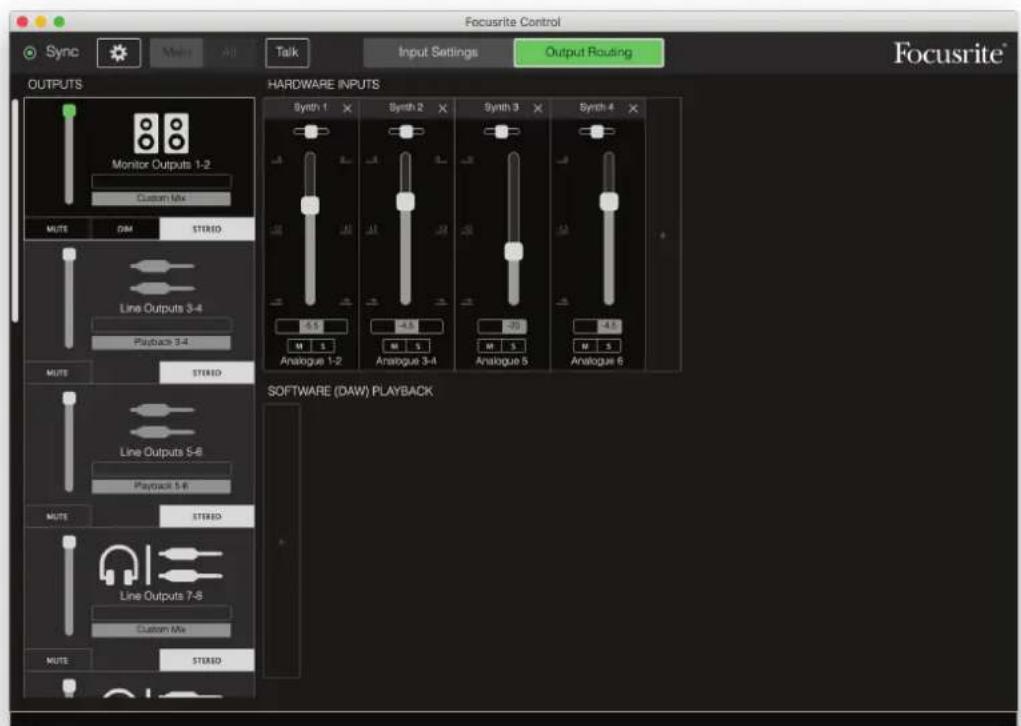This screenshot has height=726, width=1021.
Task: Click the Synth 1 level value box
Action: 311,326
